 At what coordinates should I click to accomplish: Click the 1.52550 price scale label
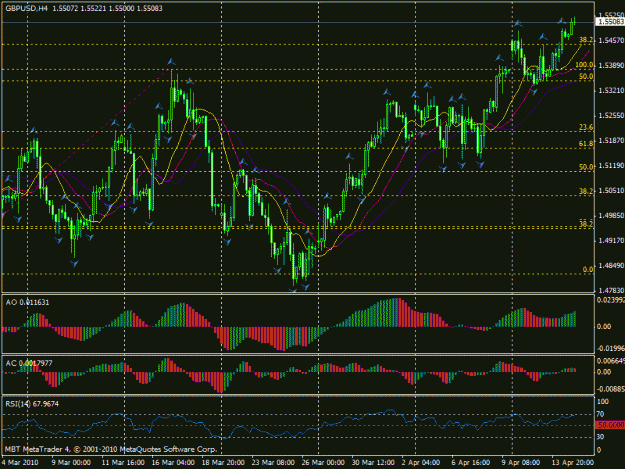point(611,116)
